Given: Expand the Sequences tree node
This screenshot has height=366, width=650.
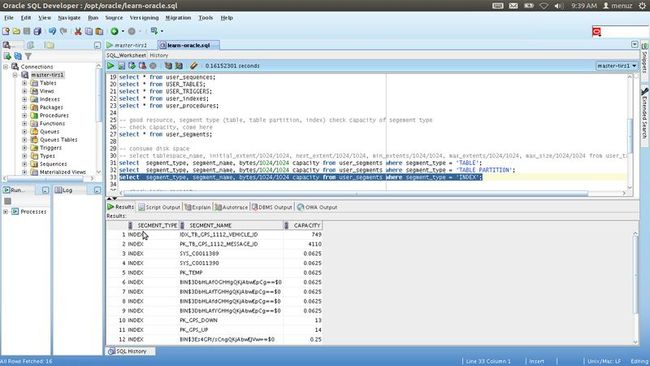Looking at the screenshot, I should click(24, 164).
